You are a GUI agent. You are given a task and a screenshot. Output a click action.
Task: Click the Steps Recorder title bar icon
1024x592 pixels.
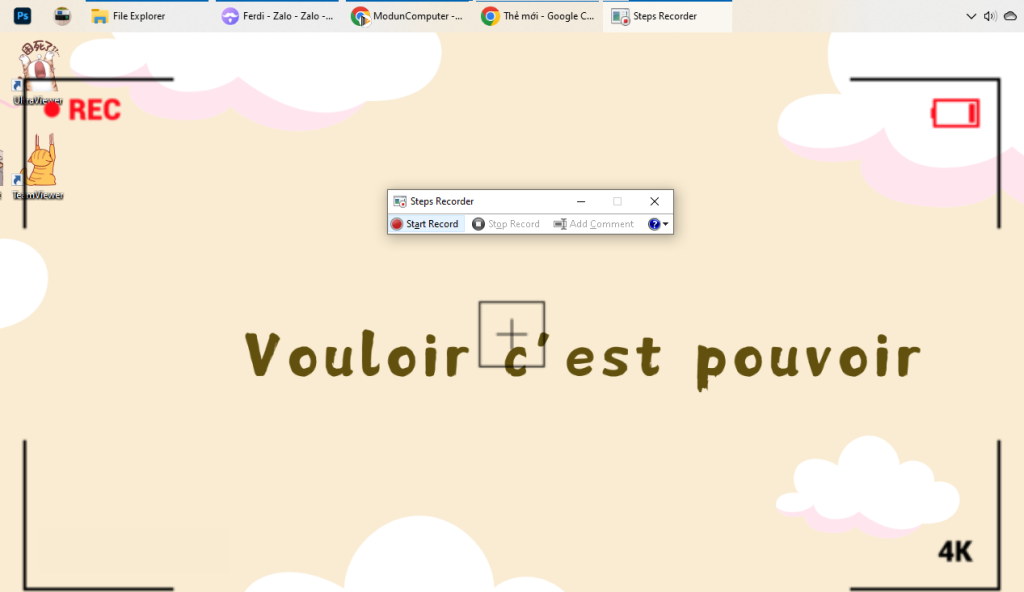[x=400, y=201]
